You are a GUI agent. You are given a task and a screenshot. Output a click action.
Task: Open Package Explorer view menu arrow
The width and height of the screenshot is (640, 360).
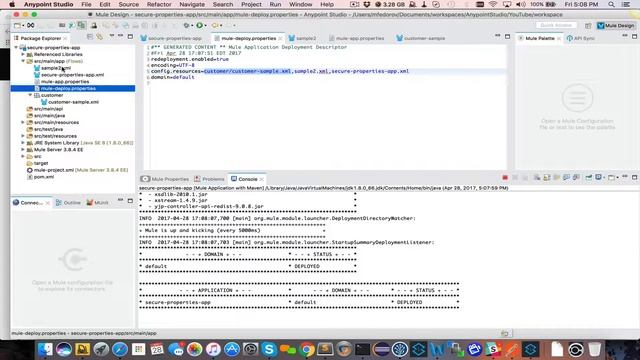tap(111, 37)
